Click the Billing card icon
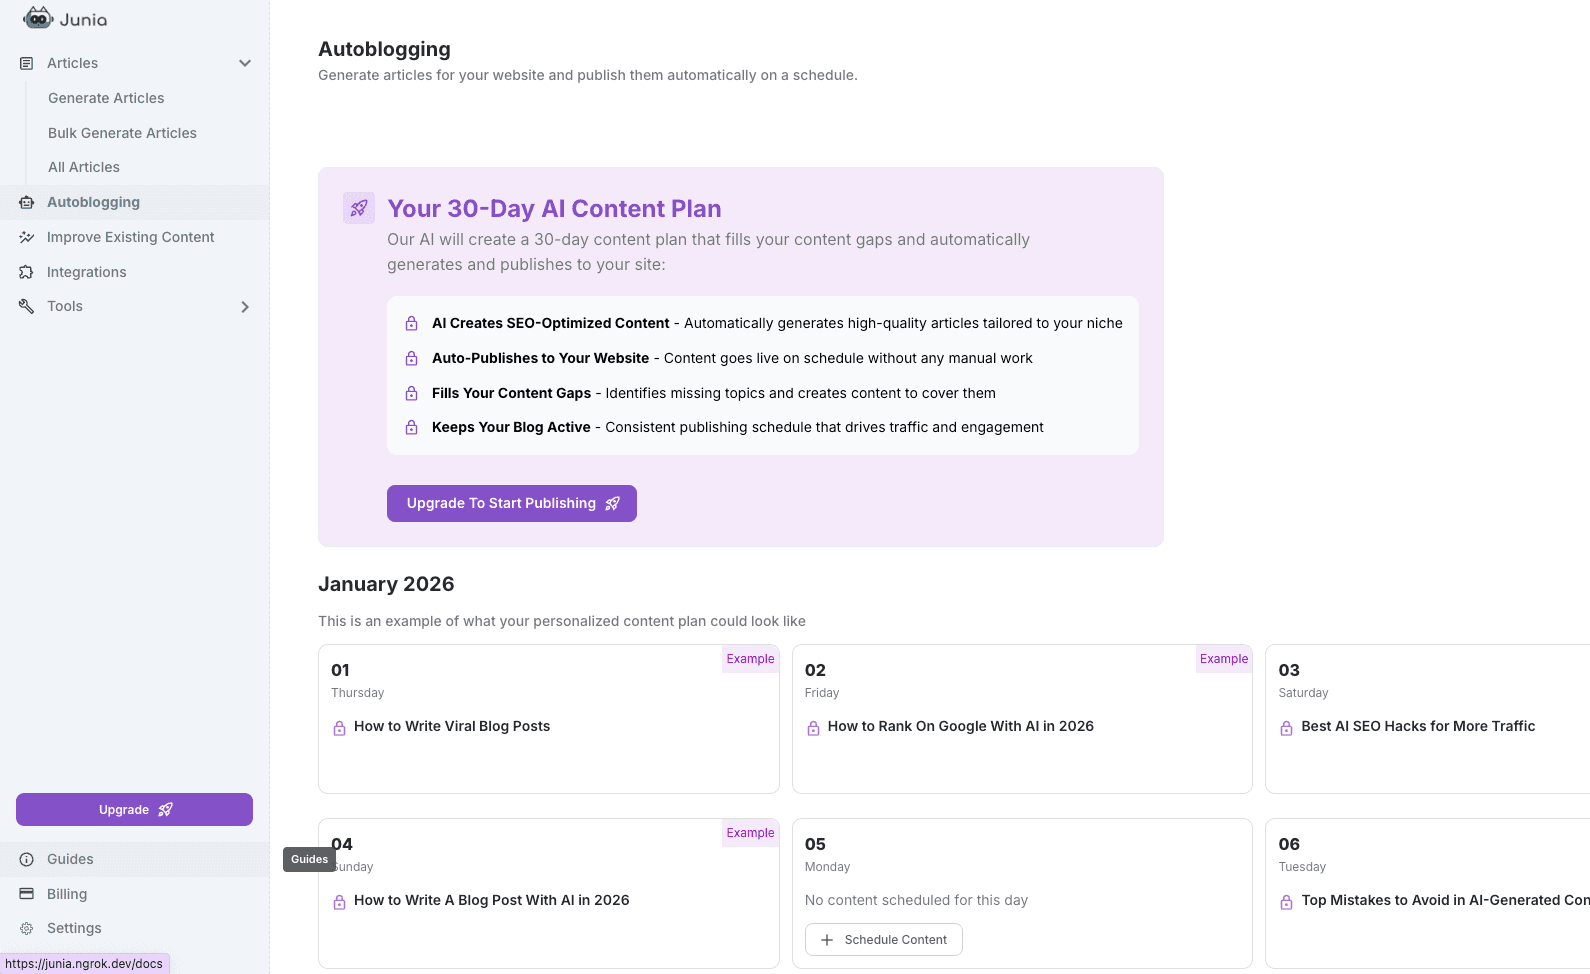Viewport: 1590px width, 974px height. pyautogui.click(x=25, y=893)
